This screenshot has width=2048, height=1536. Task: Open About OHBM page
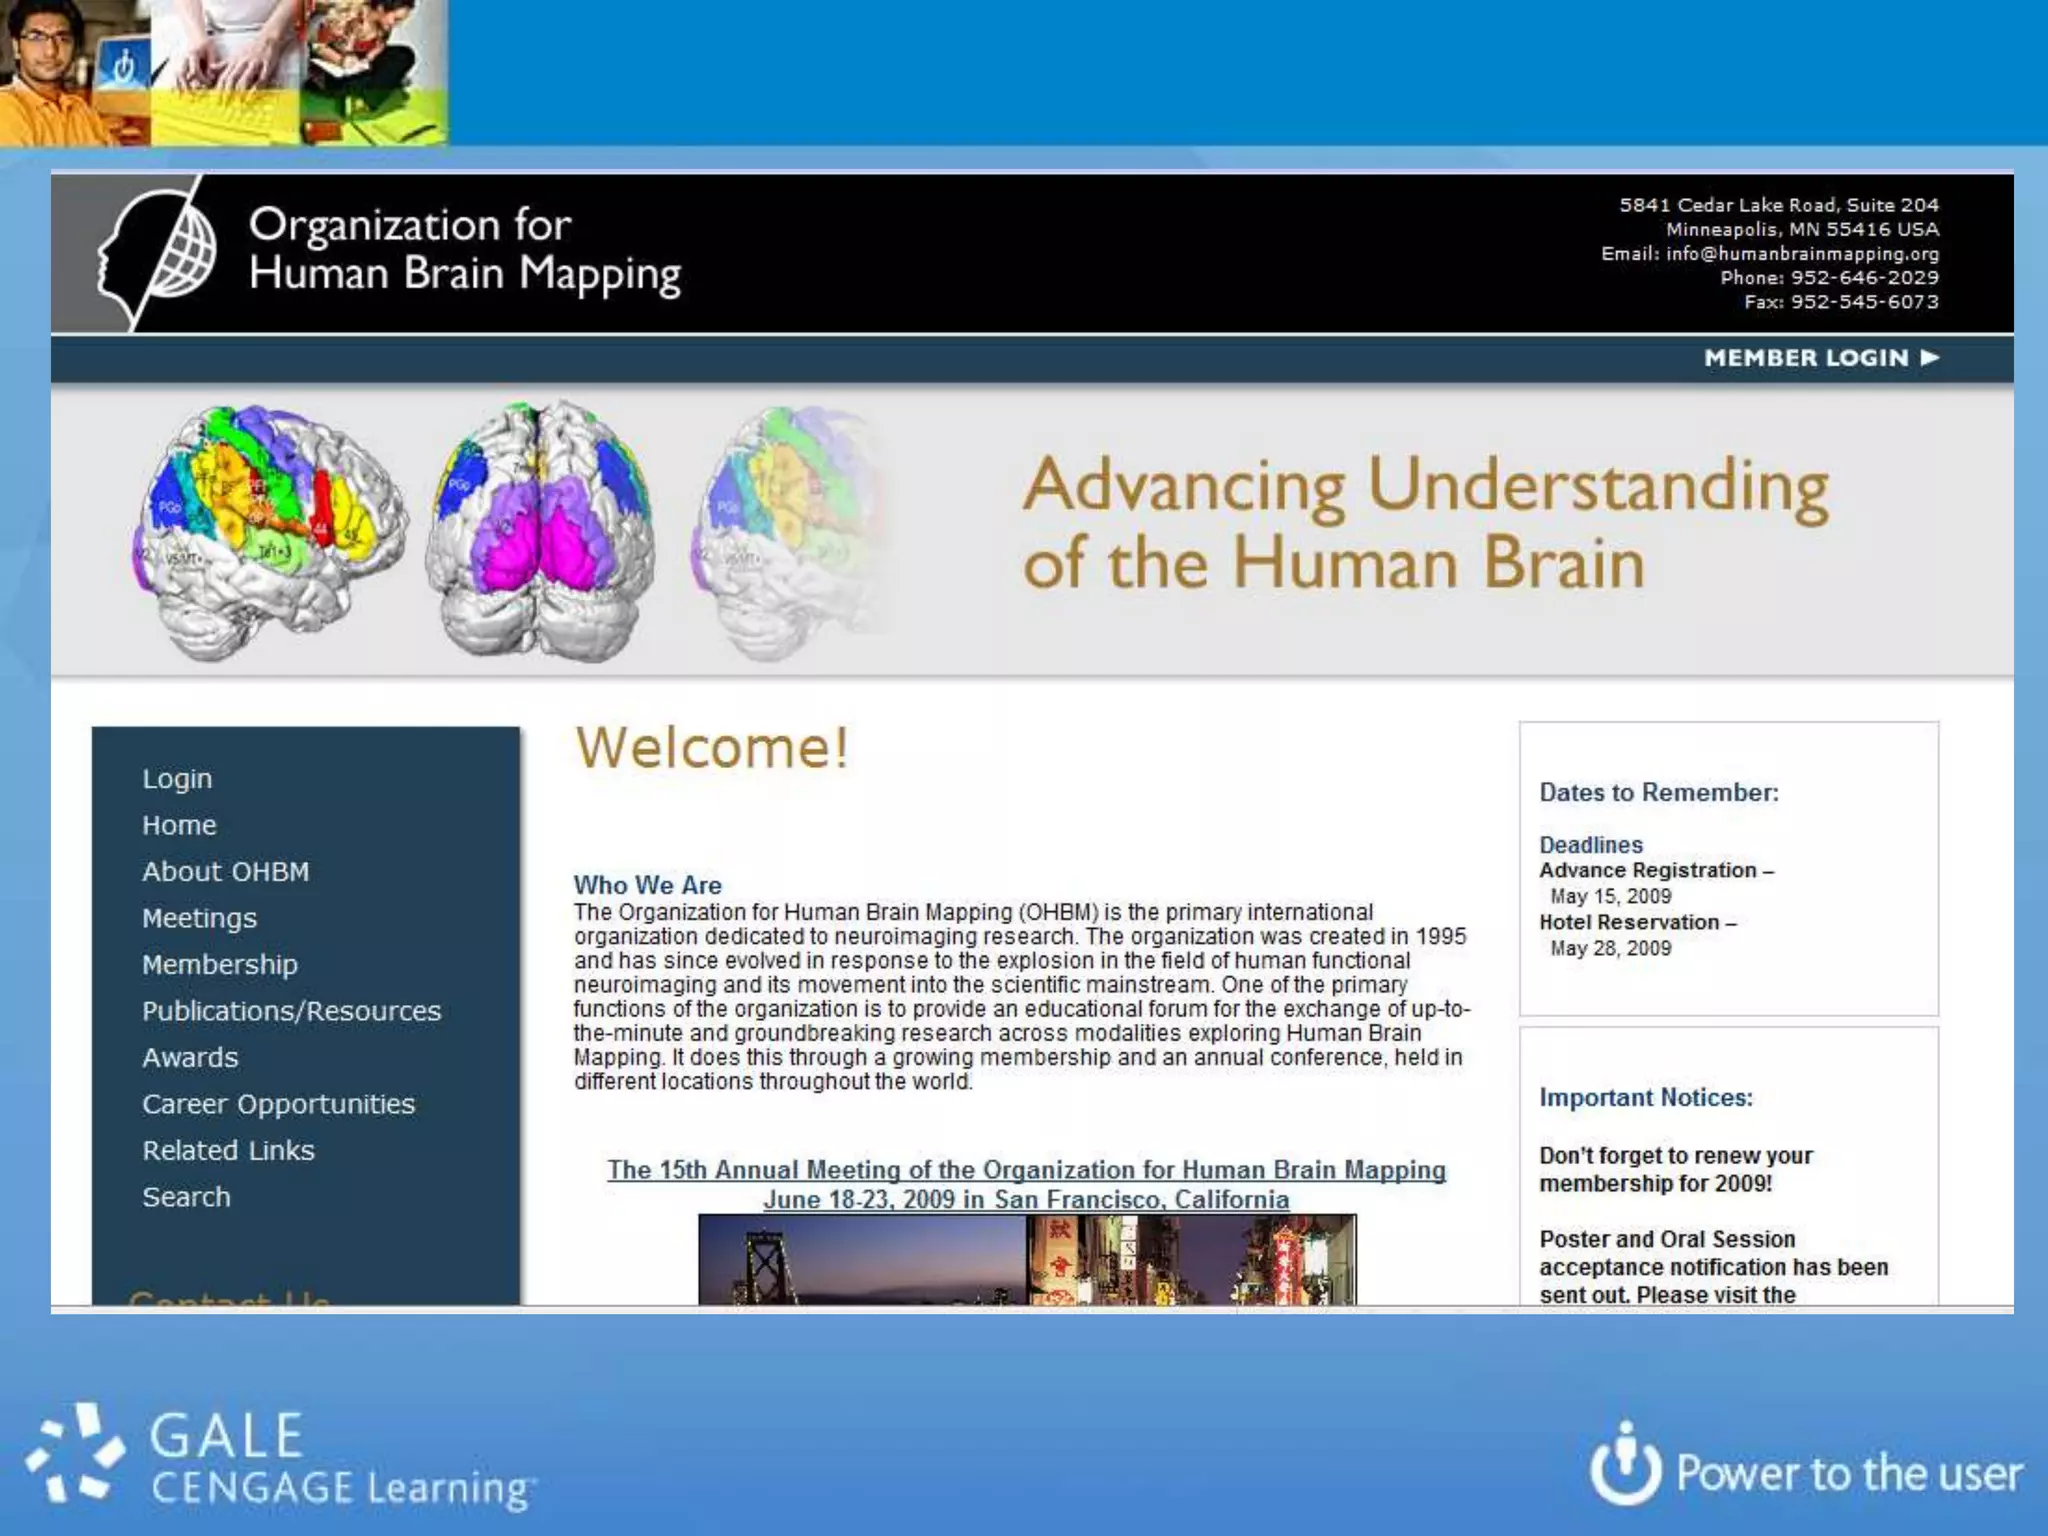[x=225, y=872]
